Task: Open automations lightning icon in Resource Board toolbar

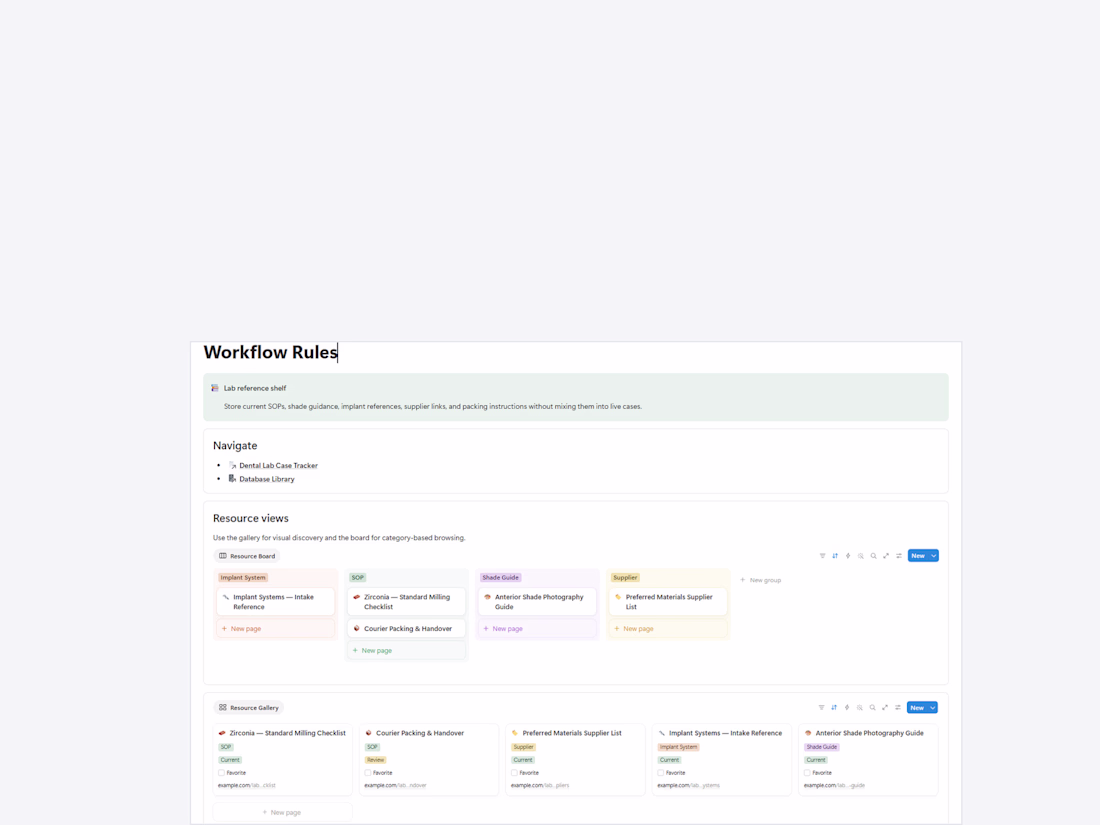Action: [x=847, y=556]
